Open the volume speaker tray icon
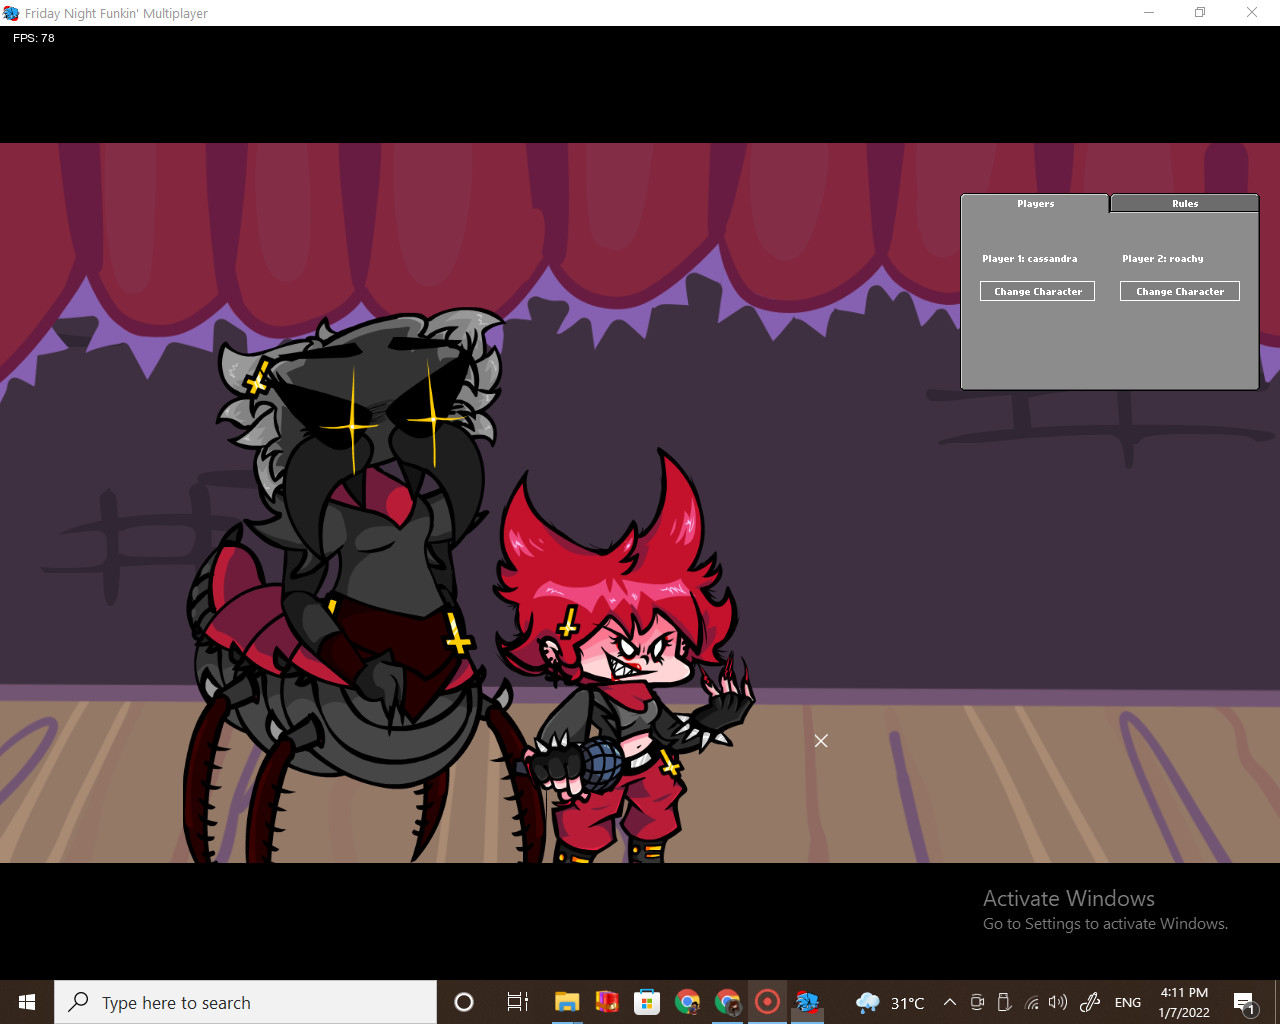The width and height of the screenshot is (1280, 1024). 1057,1002
